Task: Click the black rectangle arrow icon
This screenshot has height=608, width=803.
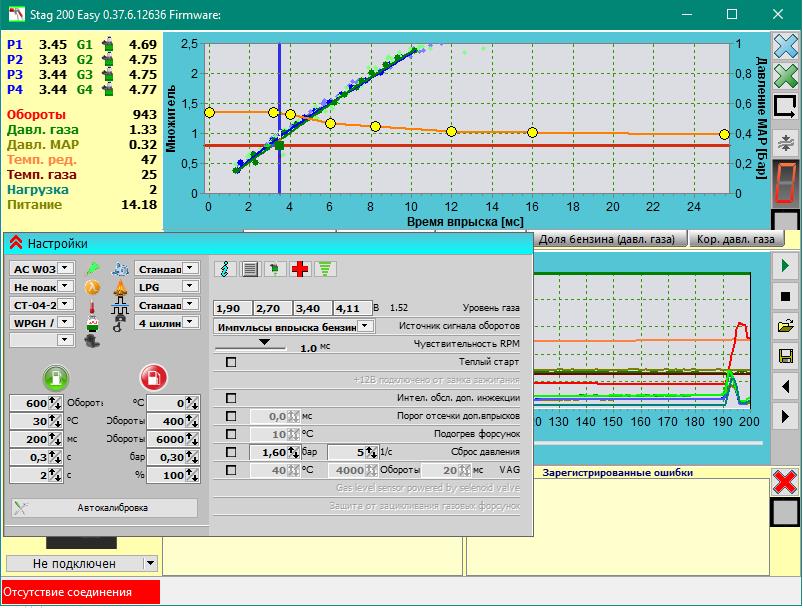Action: [x=786, y=108]
